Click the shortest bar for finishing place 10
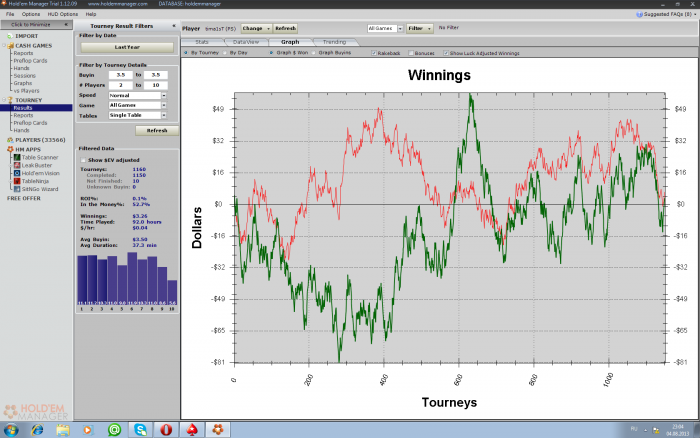 [172, 292]
